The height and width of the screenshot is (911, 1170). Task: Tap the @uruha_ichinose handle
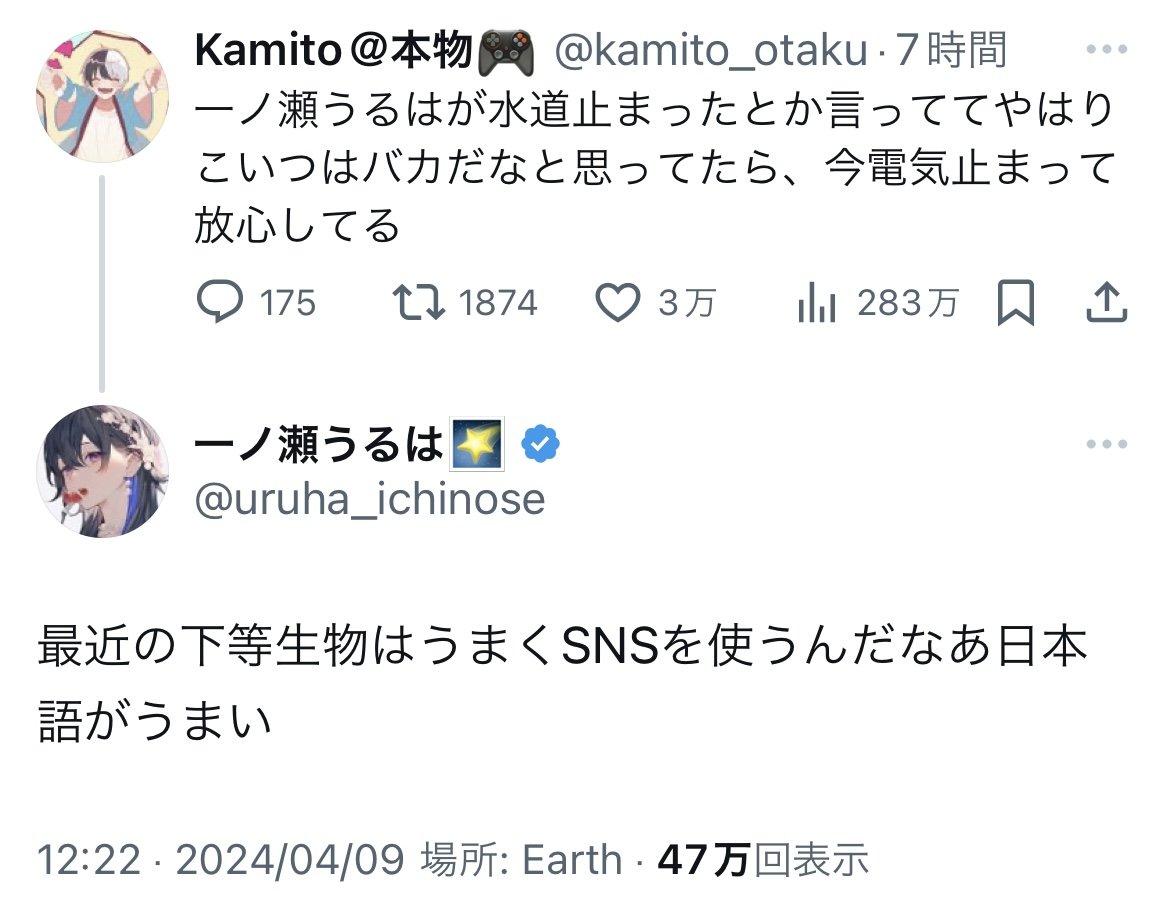(x=370, y=498)
